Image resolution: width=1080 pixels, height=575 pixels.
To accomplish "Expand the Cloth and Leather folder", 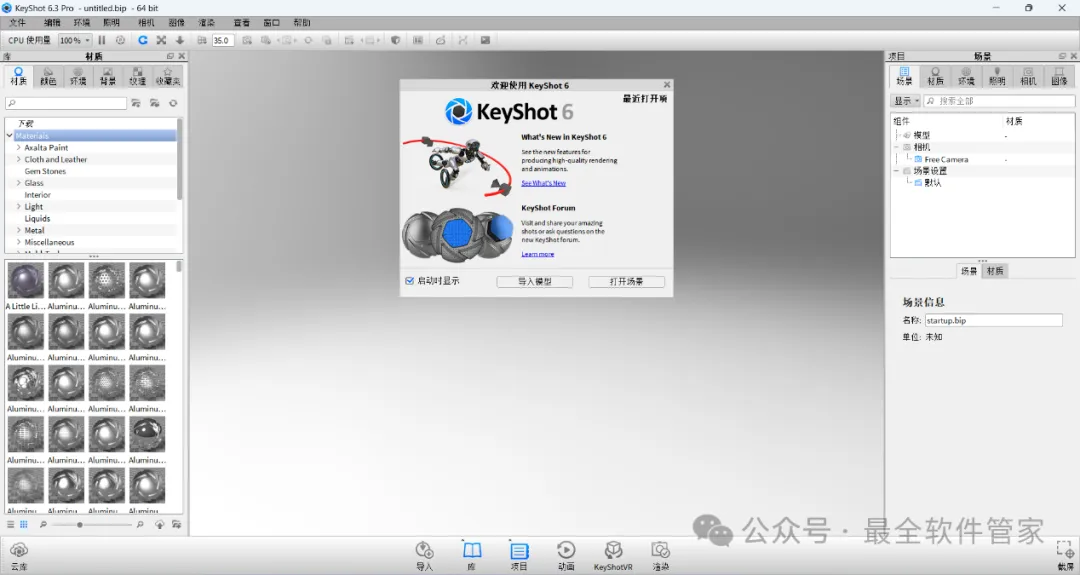I will [19, 159].
